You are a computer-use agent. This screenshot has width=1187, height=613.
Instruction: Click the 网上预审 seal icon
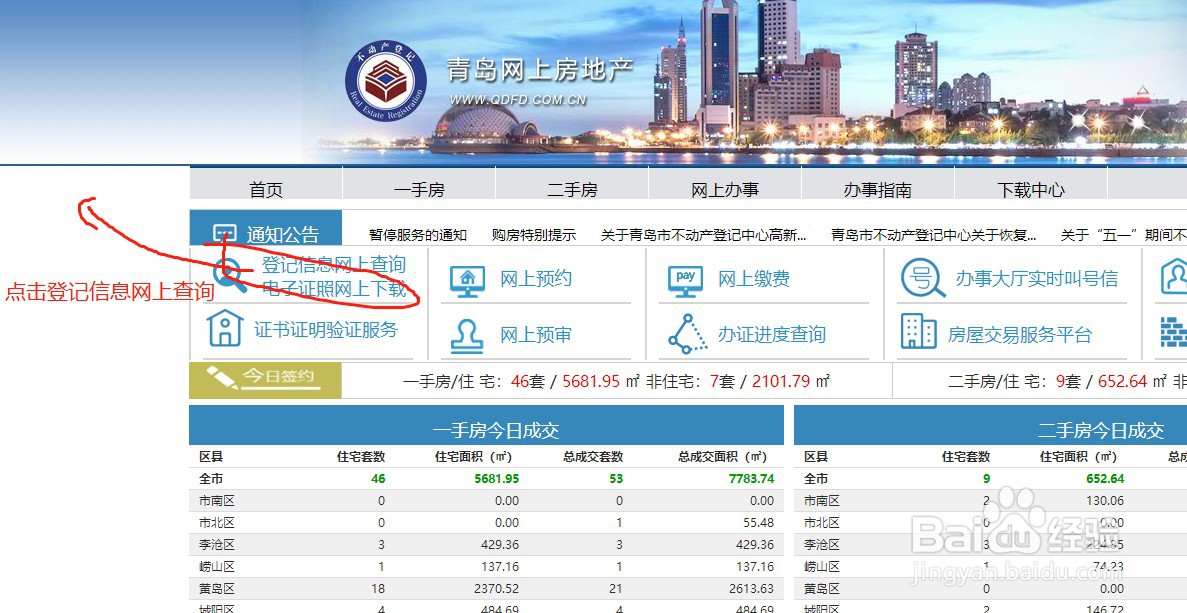pos(465,335)
